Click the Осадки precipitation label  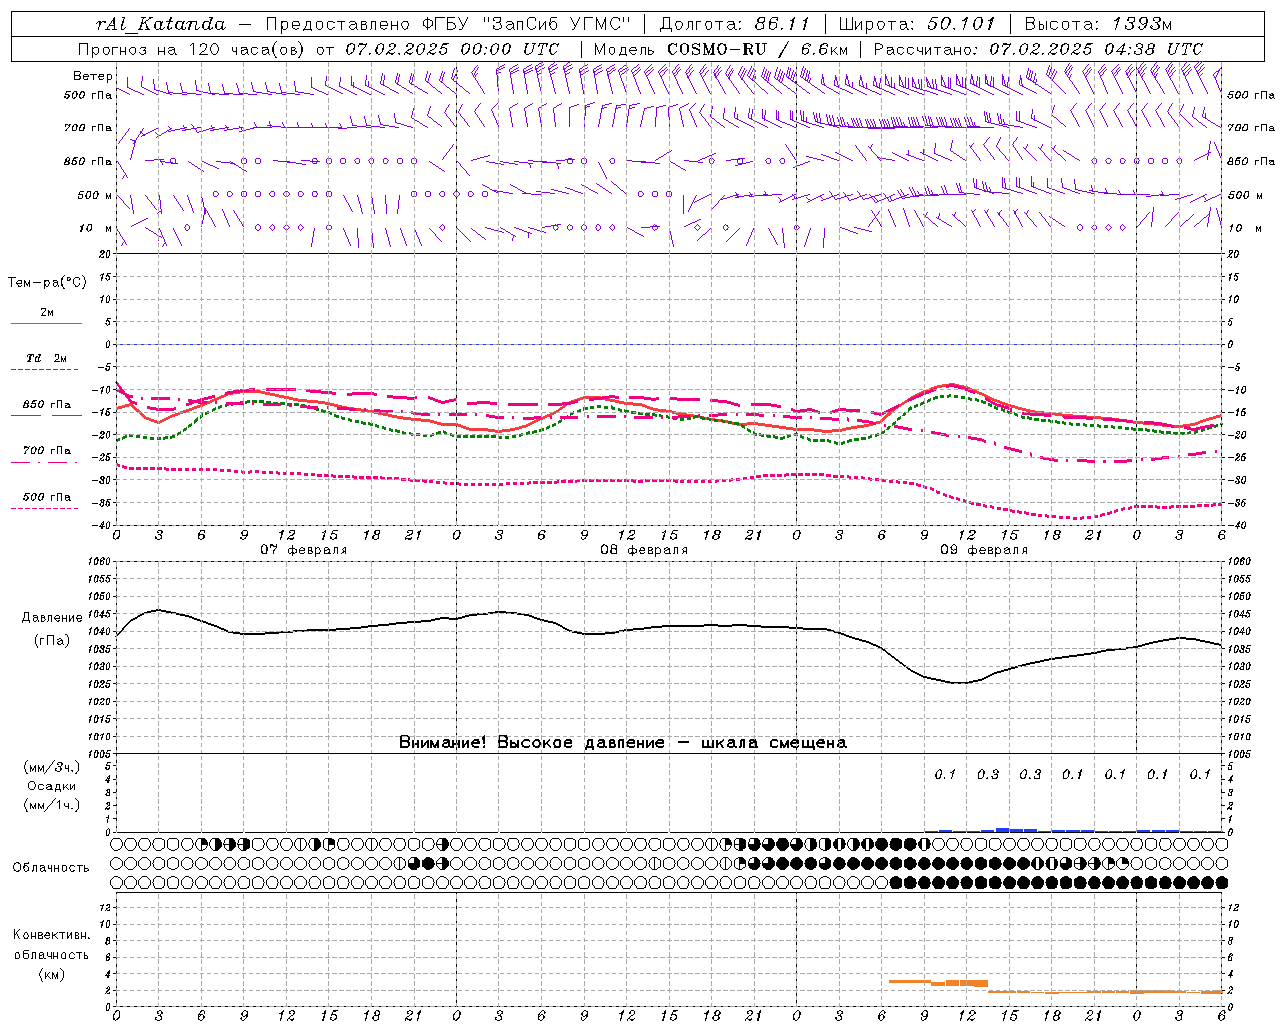[x=52, y=786]
